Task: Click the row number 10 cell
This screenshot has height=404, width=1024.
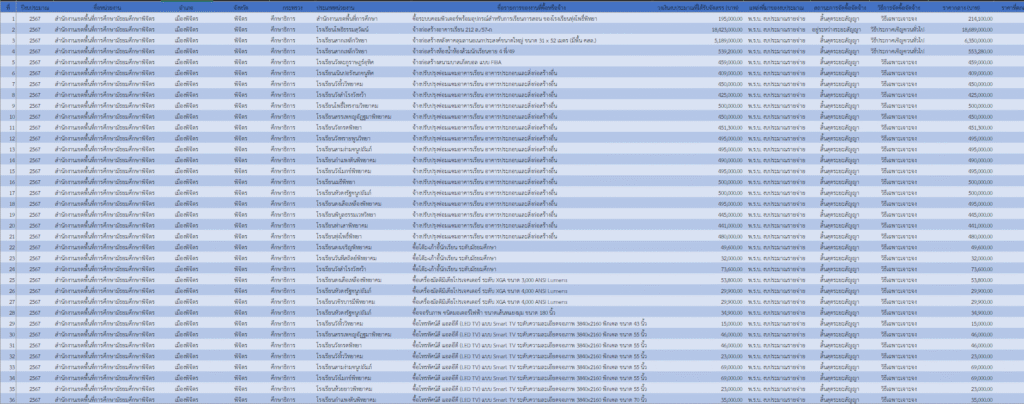Action: 9,116
